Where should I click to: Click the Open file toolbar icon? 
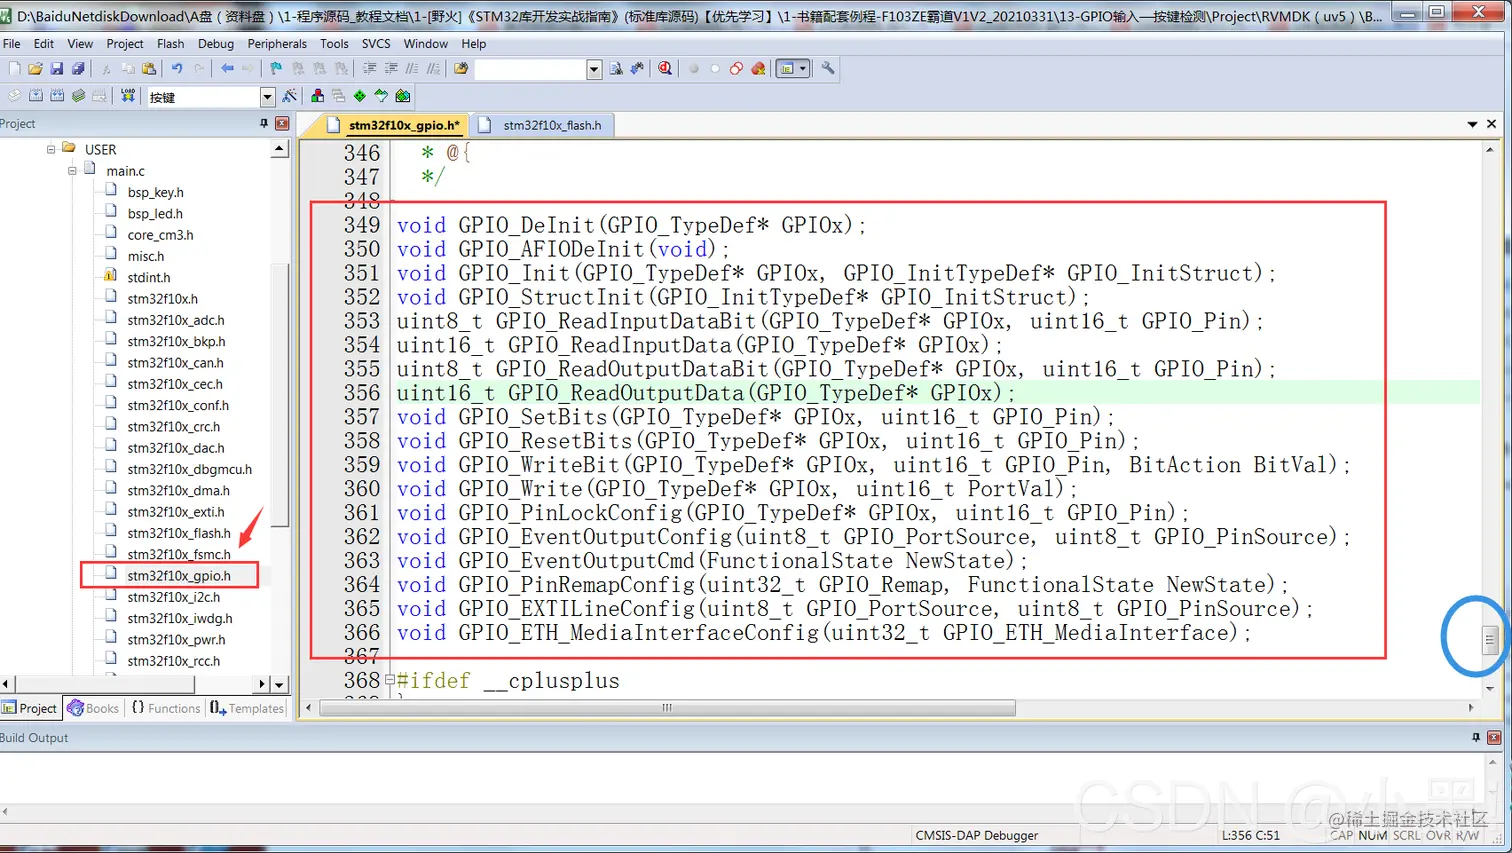click(x=35, y=69)
